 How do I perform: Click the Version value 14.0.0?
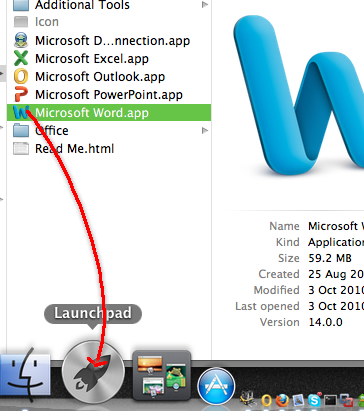[325, 322]
